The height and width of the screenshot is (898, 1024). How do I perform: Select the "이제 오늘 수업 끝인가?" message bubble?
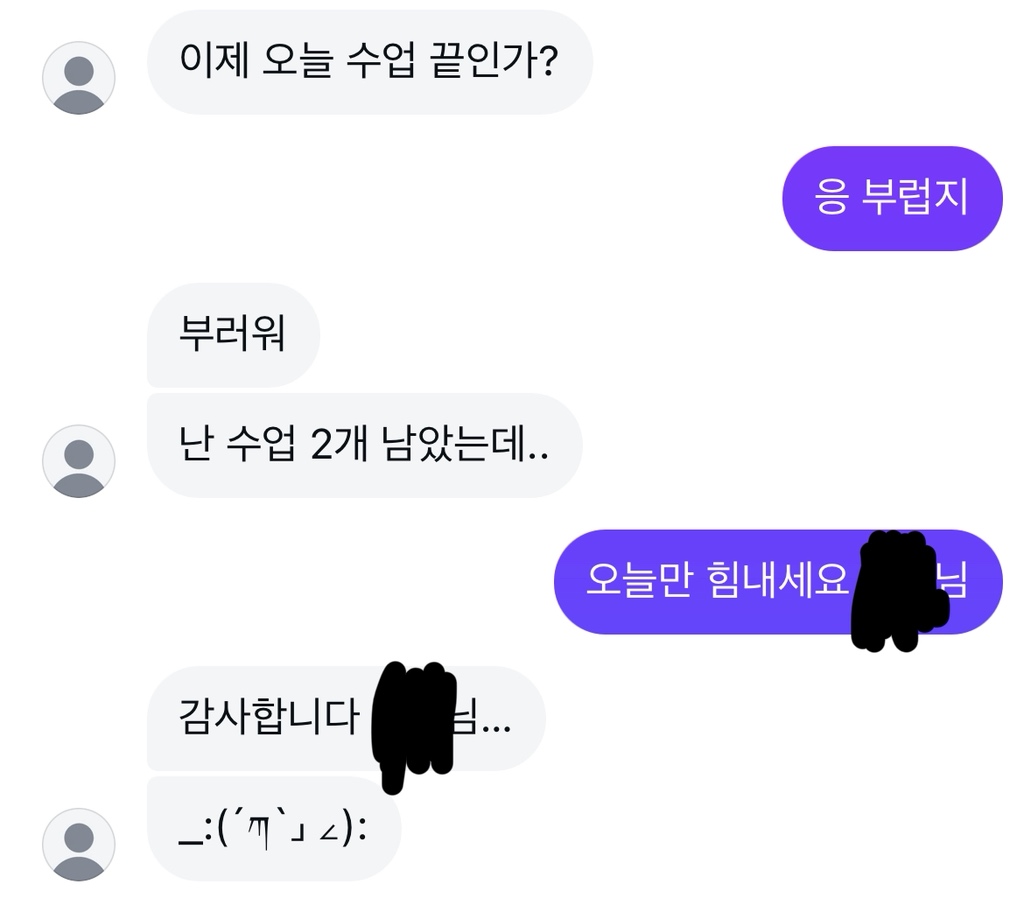(369, 62)
